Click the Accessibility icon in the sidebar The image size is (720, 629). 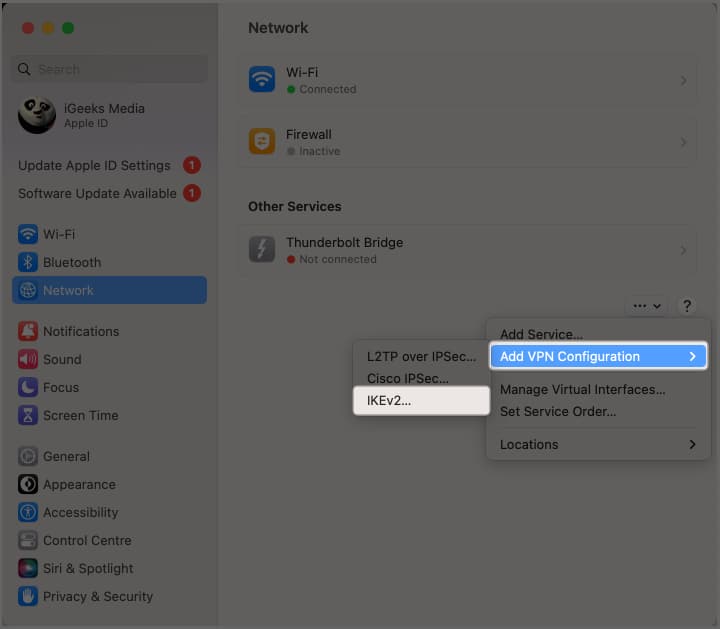pos(28,512)
